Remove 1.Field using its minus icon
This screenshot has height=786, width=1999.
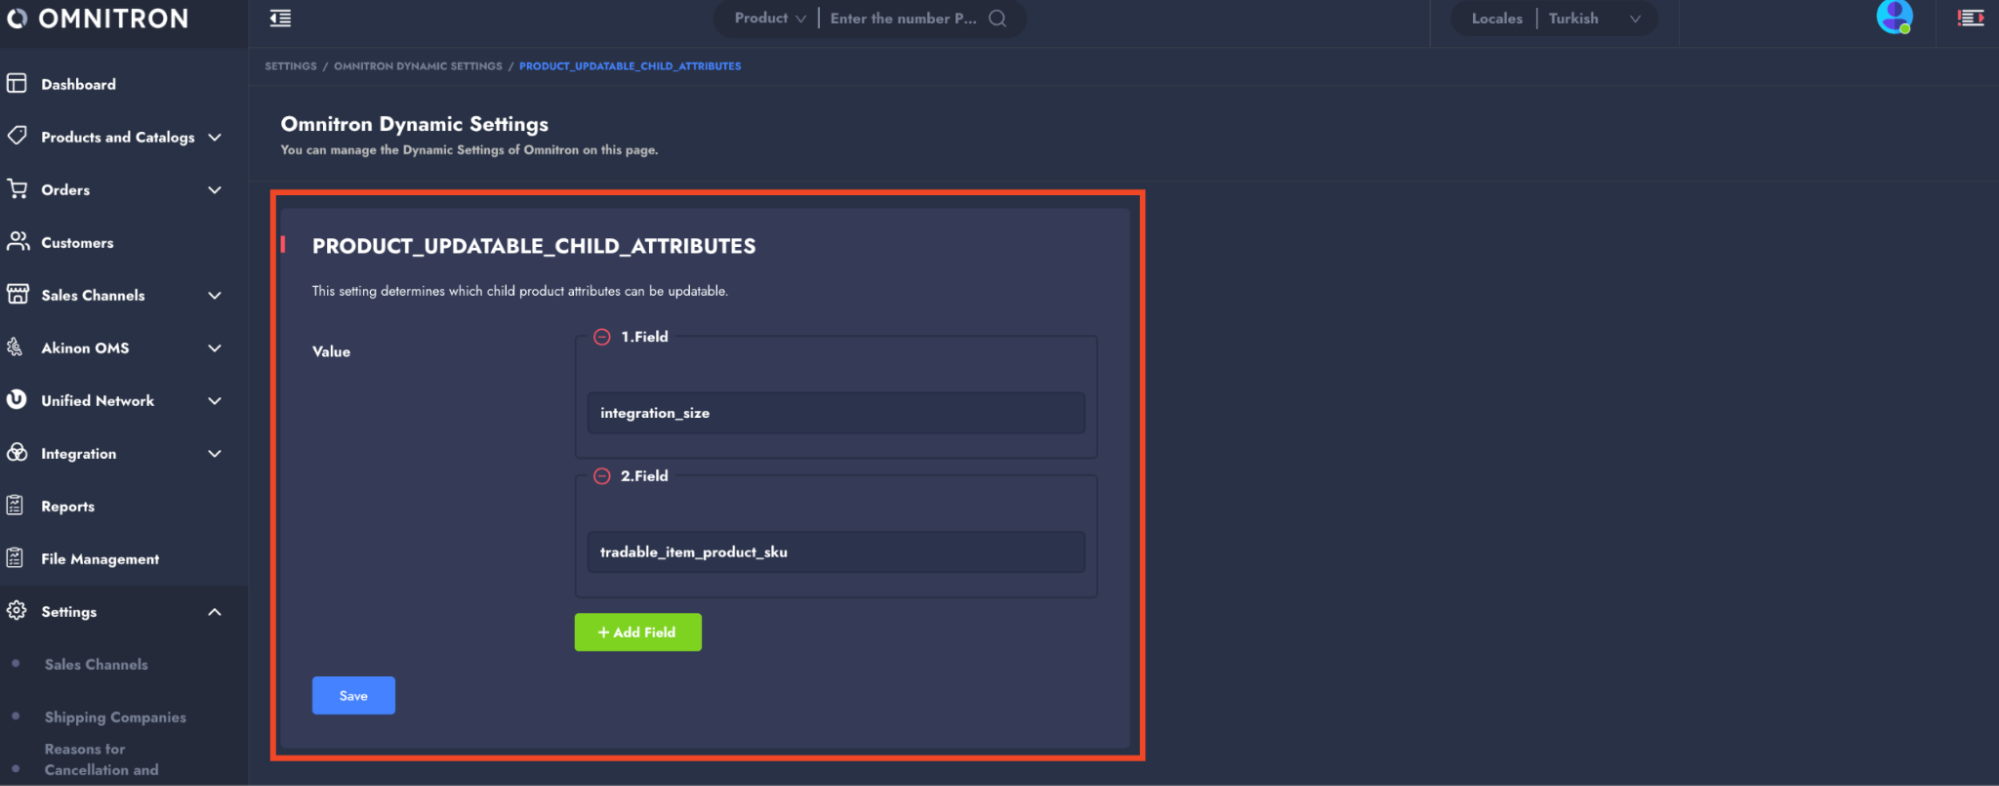coord(602,337)
